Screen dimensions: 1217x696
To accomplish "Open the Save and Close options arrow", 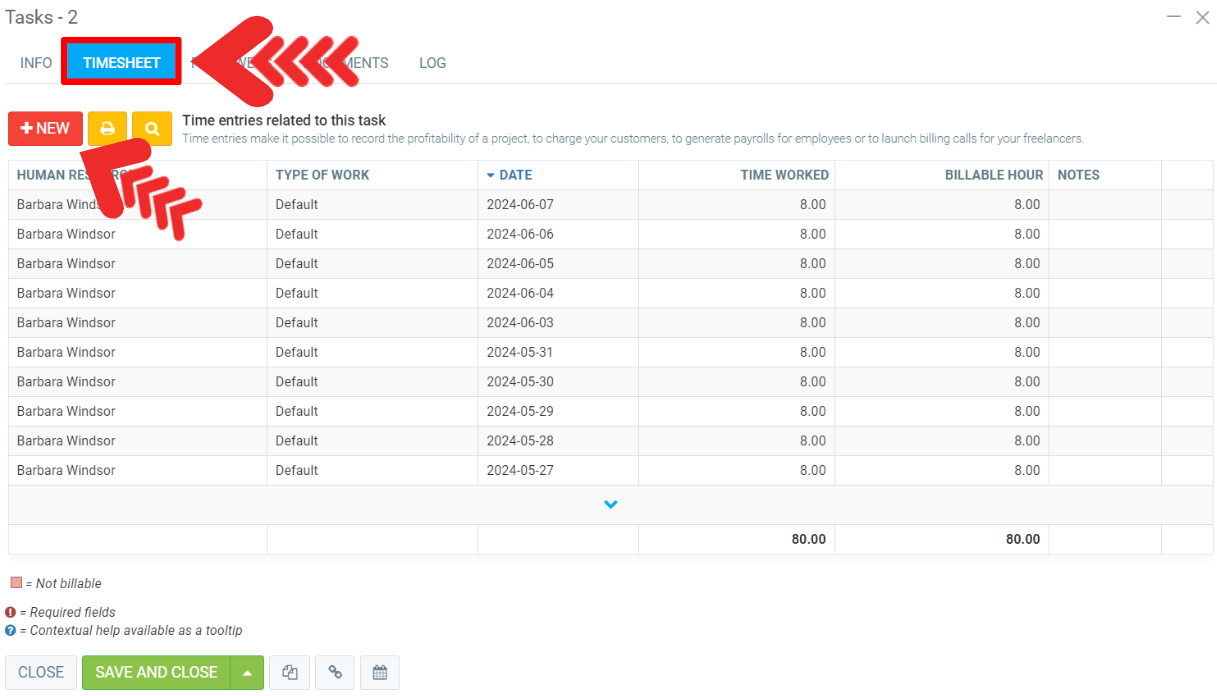I will tap(247, 673).
